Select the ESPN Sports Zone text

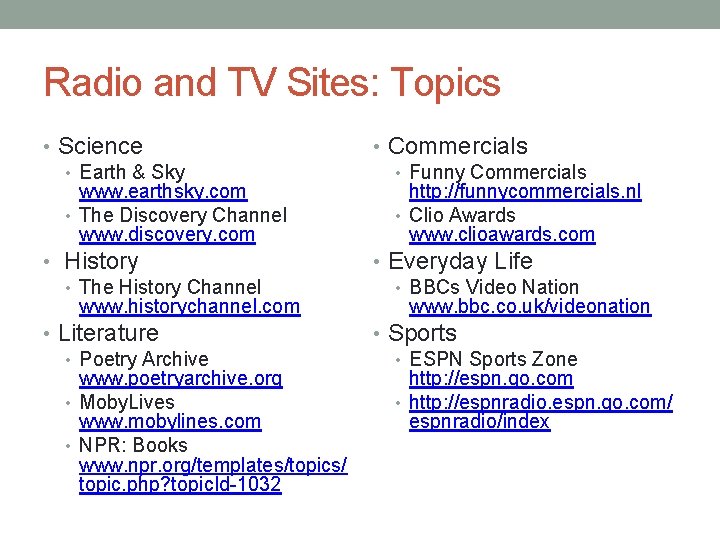pyautogui.click(x=493, y=359)
